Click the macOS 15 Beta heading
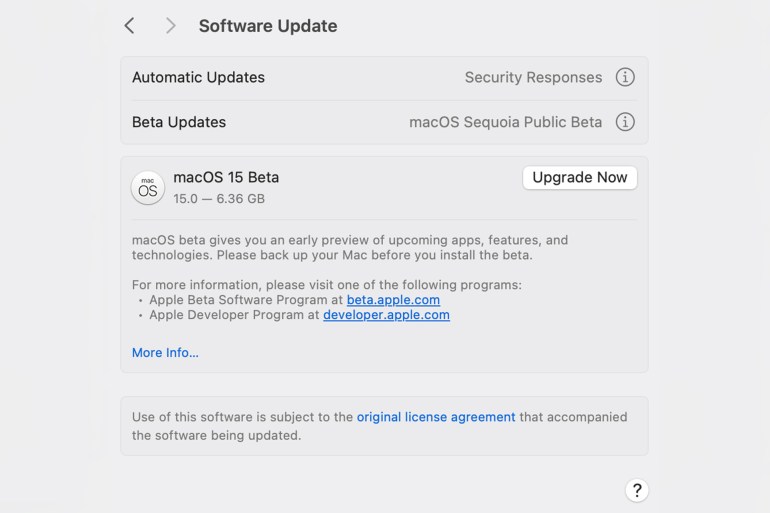The height and width of the screenshot is (513, 770). click(226, 177)
